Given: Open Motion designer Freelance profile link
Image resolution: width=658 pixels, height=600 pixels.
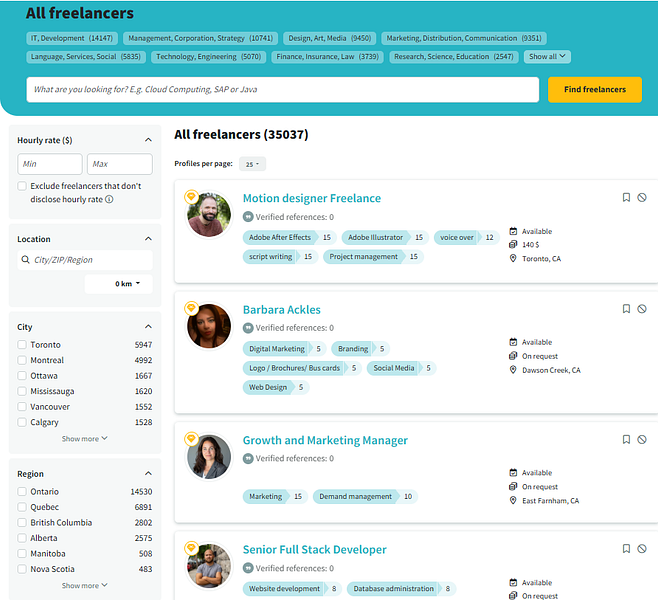Looking at the screenshot, I should 312,198.
